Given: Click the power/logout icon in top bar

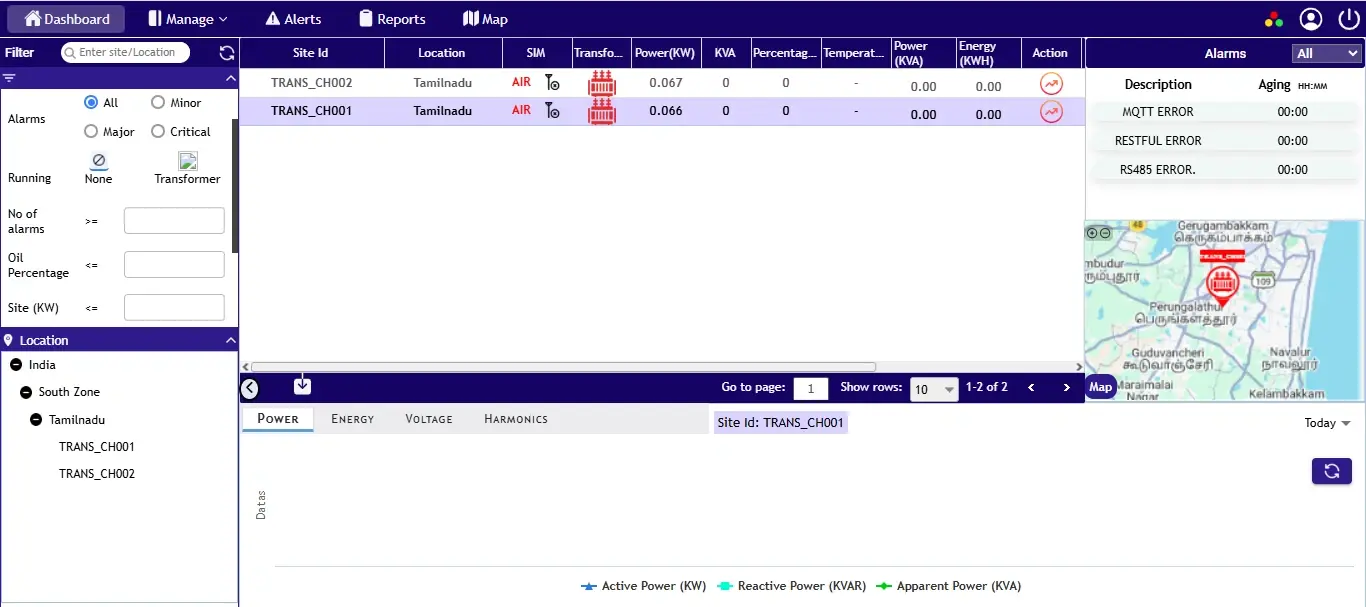Looking at the screenshot, I should (x=1349, y=18).
